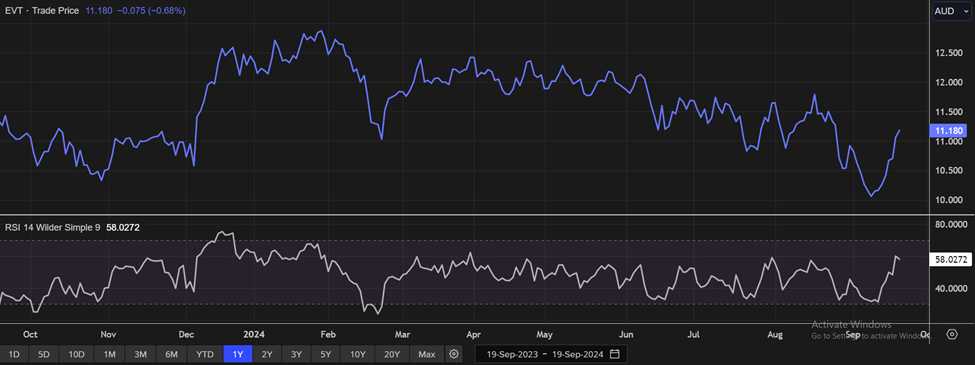Select the active 1Y range
Image resolution: width=975 pixels, height=365 pixels.
point(238,354)
